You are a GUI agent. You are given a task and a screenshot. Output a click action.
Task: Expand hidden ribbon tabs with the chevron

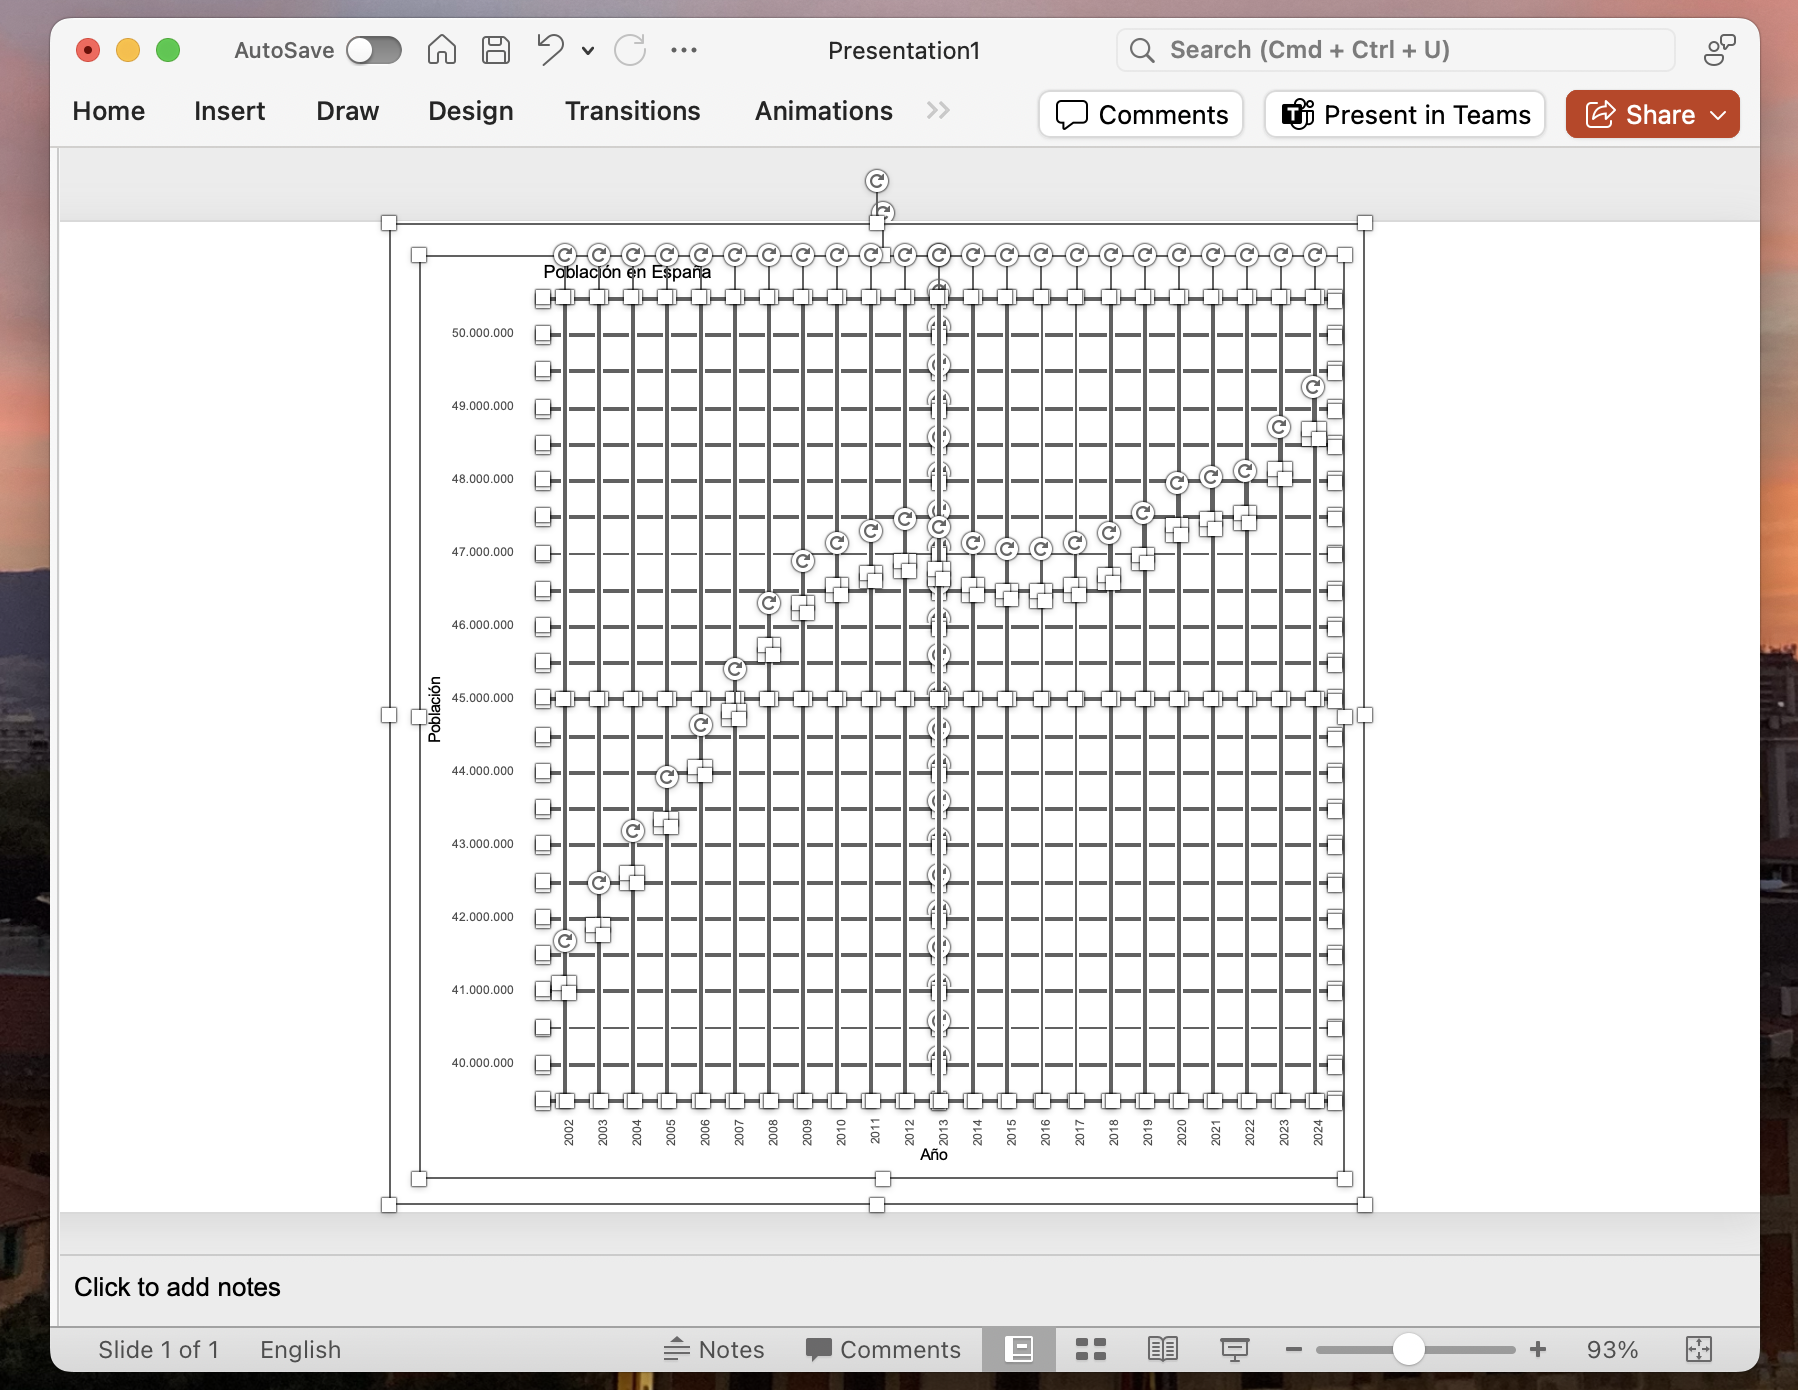pyautogui.click(x=938, y=111)
